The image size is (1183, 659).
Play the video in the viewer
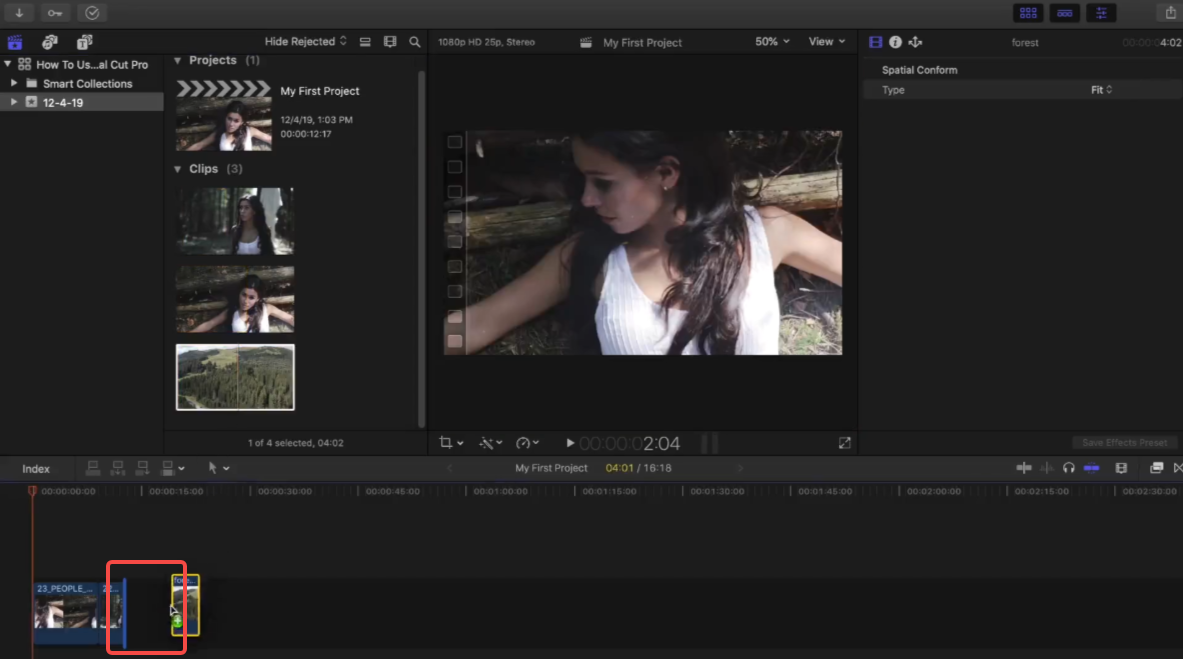click(x=570, y=443)
